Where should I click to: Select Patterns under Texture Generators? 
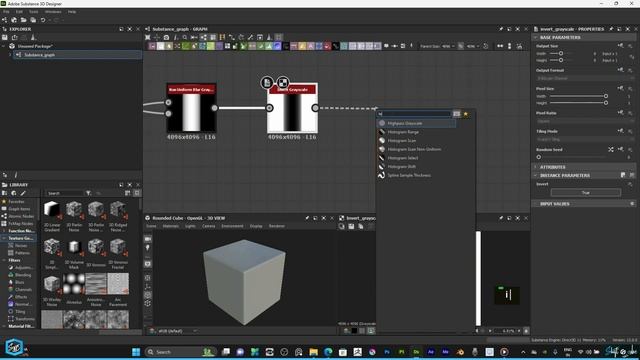coord(22,253)
